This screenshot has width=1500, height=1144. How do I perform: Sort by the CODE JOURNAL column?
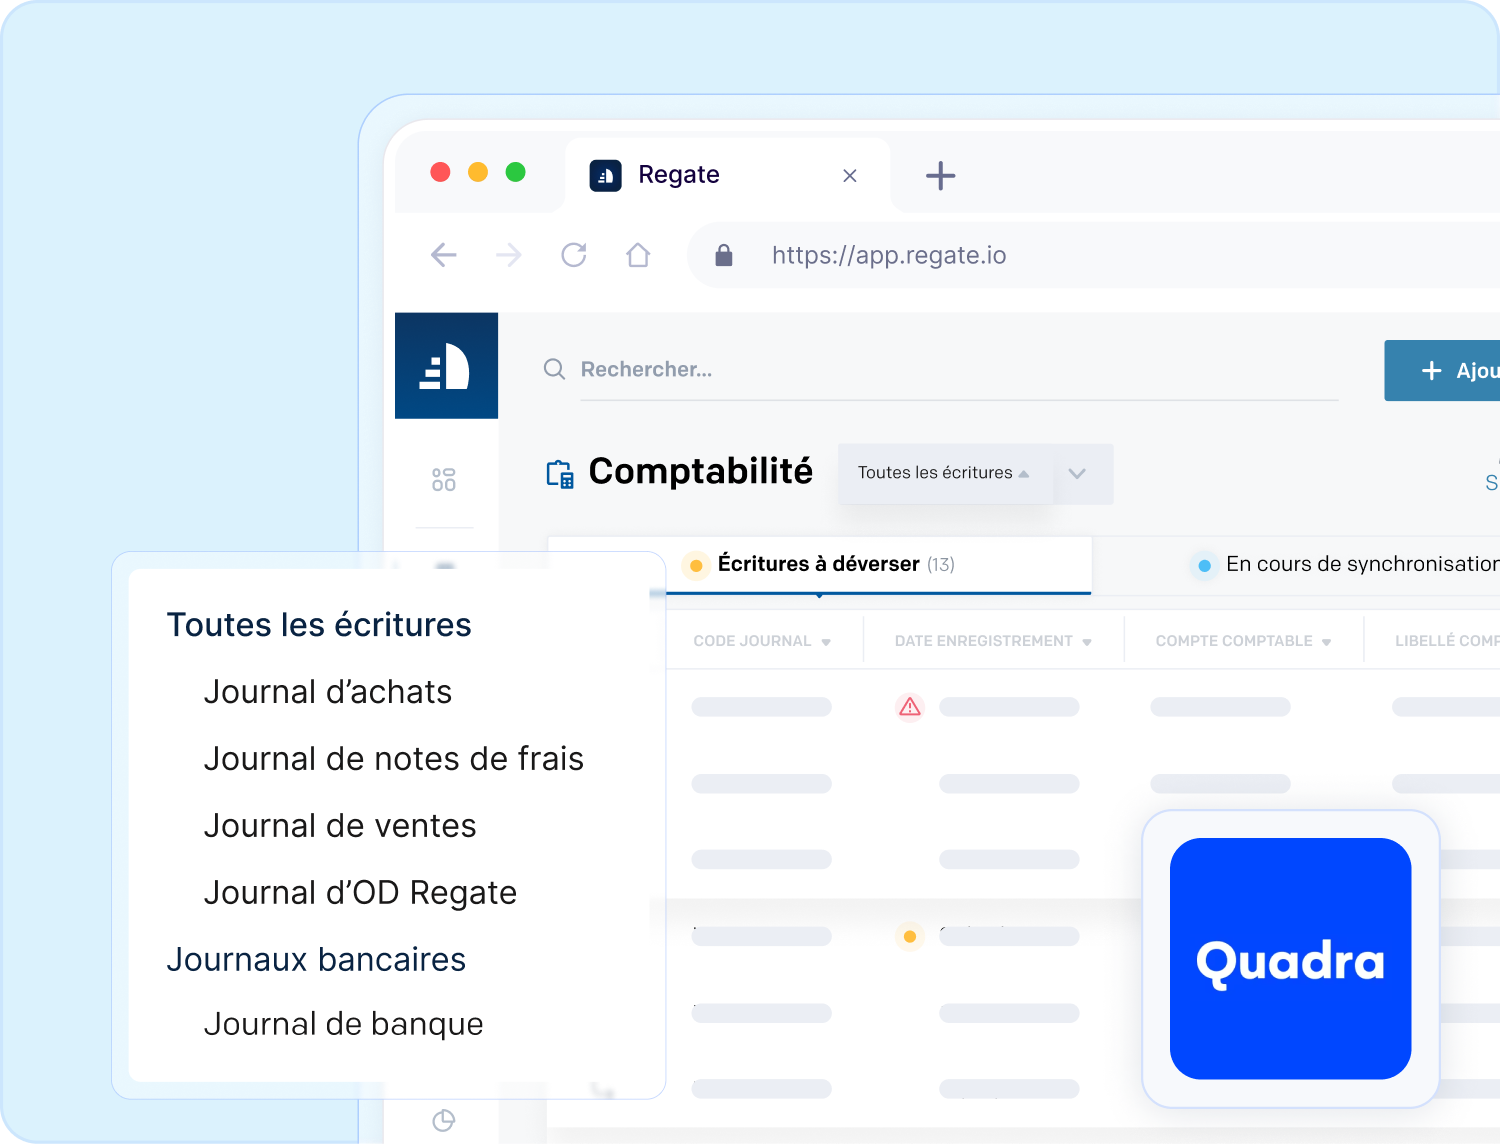(762, 641)
